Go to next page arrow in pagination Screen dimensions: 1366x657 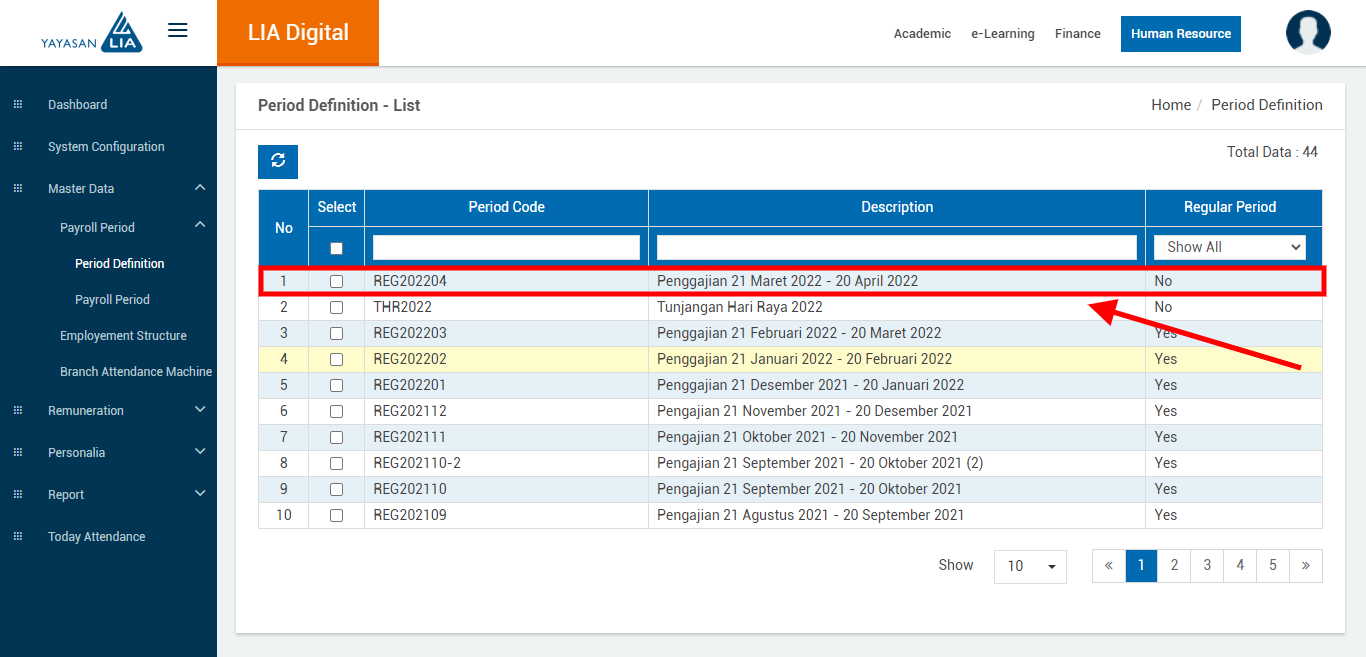tap(1305, 566)
